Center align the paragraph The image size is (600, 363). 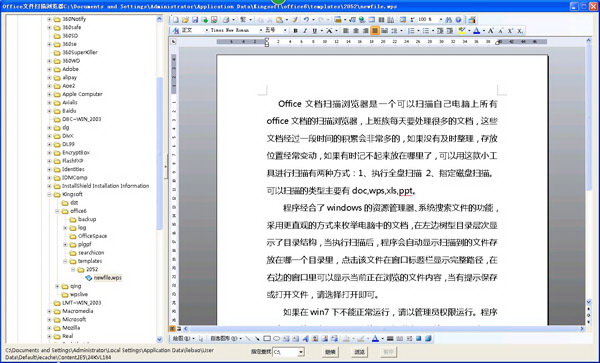(355, 31)
